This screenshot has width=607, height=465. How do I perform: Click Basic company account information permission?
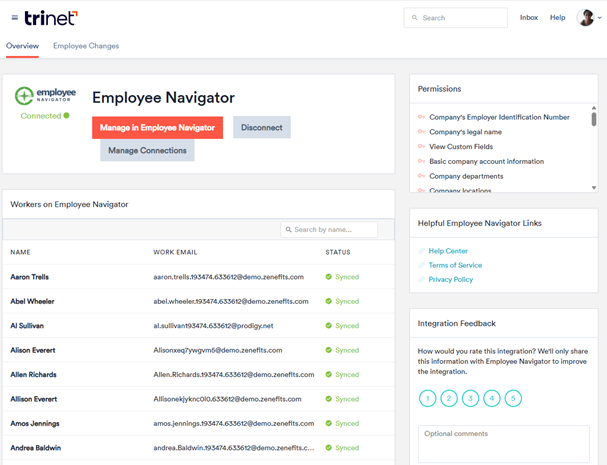pos(487,161)
